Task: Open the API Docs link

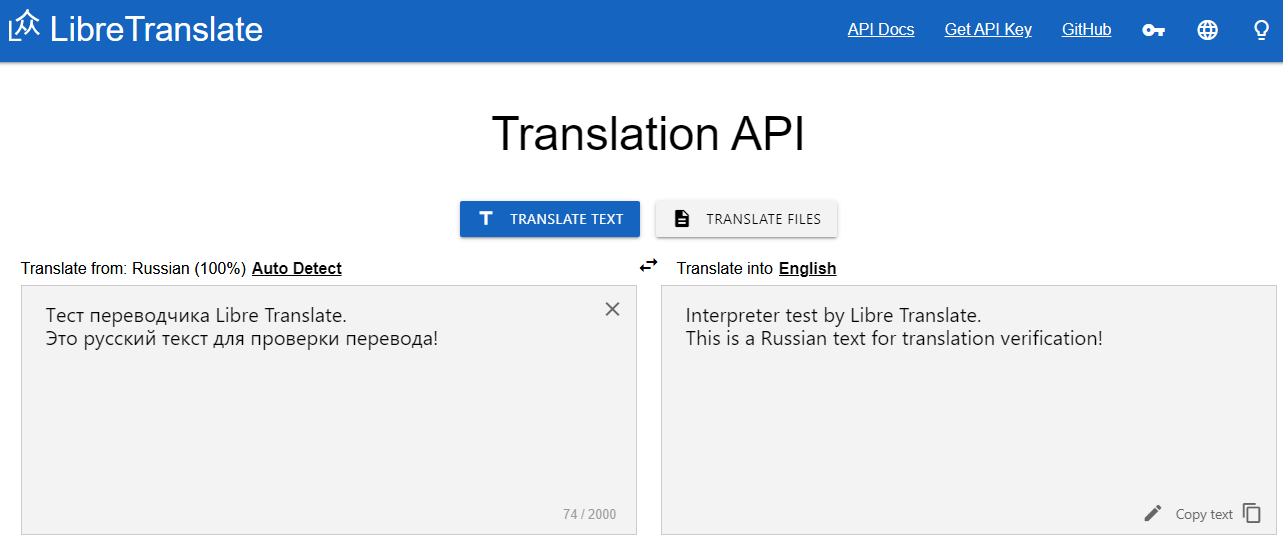Action: click(881, 30)
